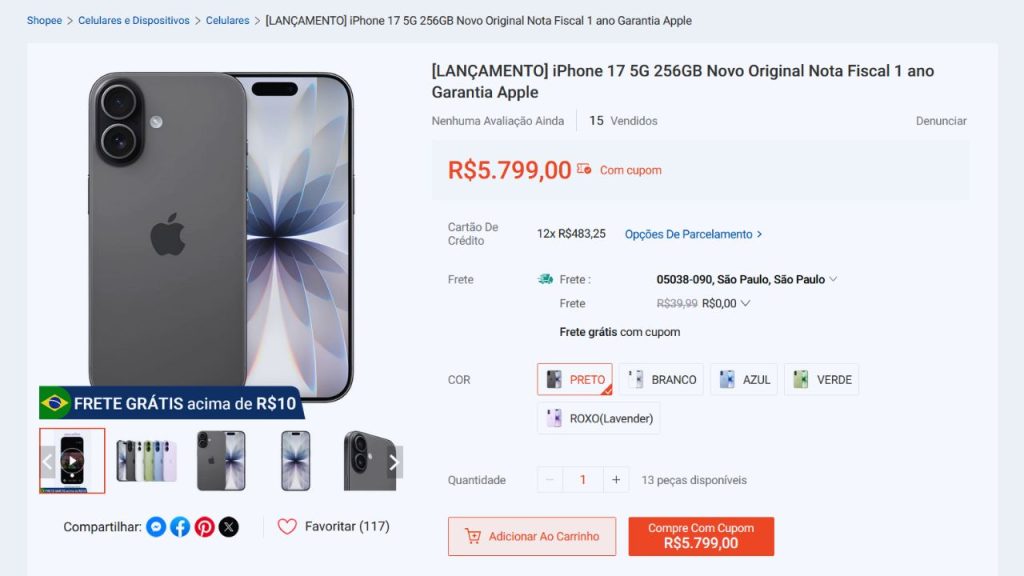Select the AZUL color swatch
This screenshot has height=576, width=1024.
(x=743, y=380)
